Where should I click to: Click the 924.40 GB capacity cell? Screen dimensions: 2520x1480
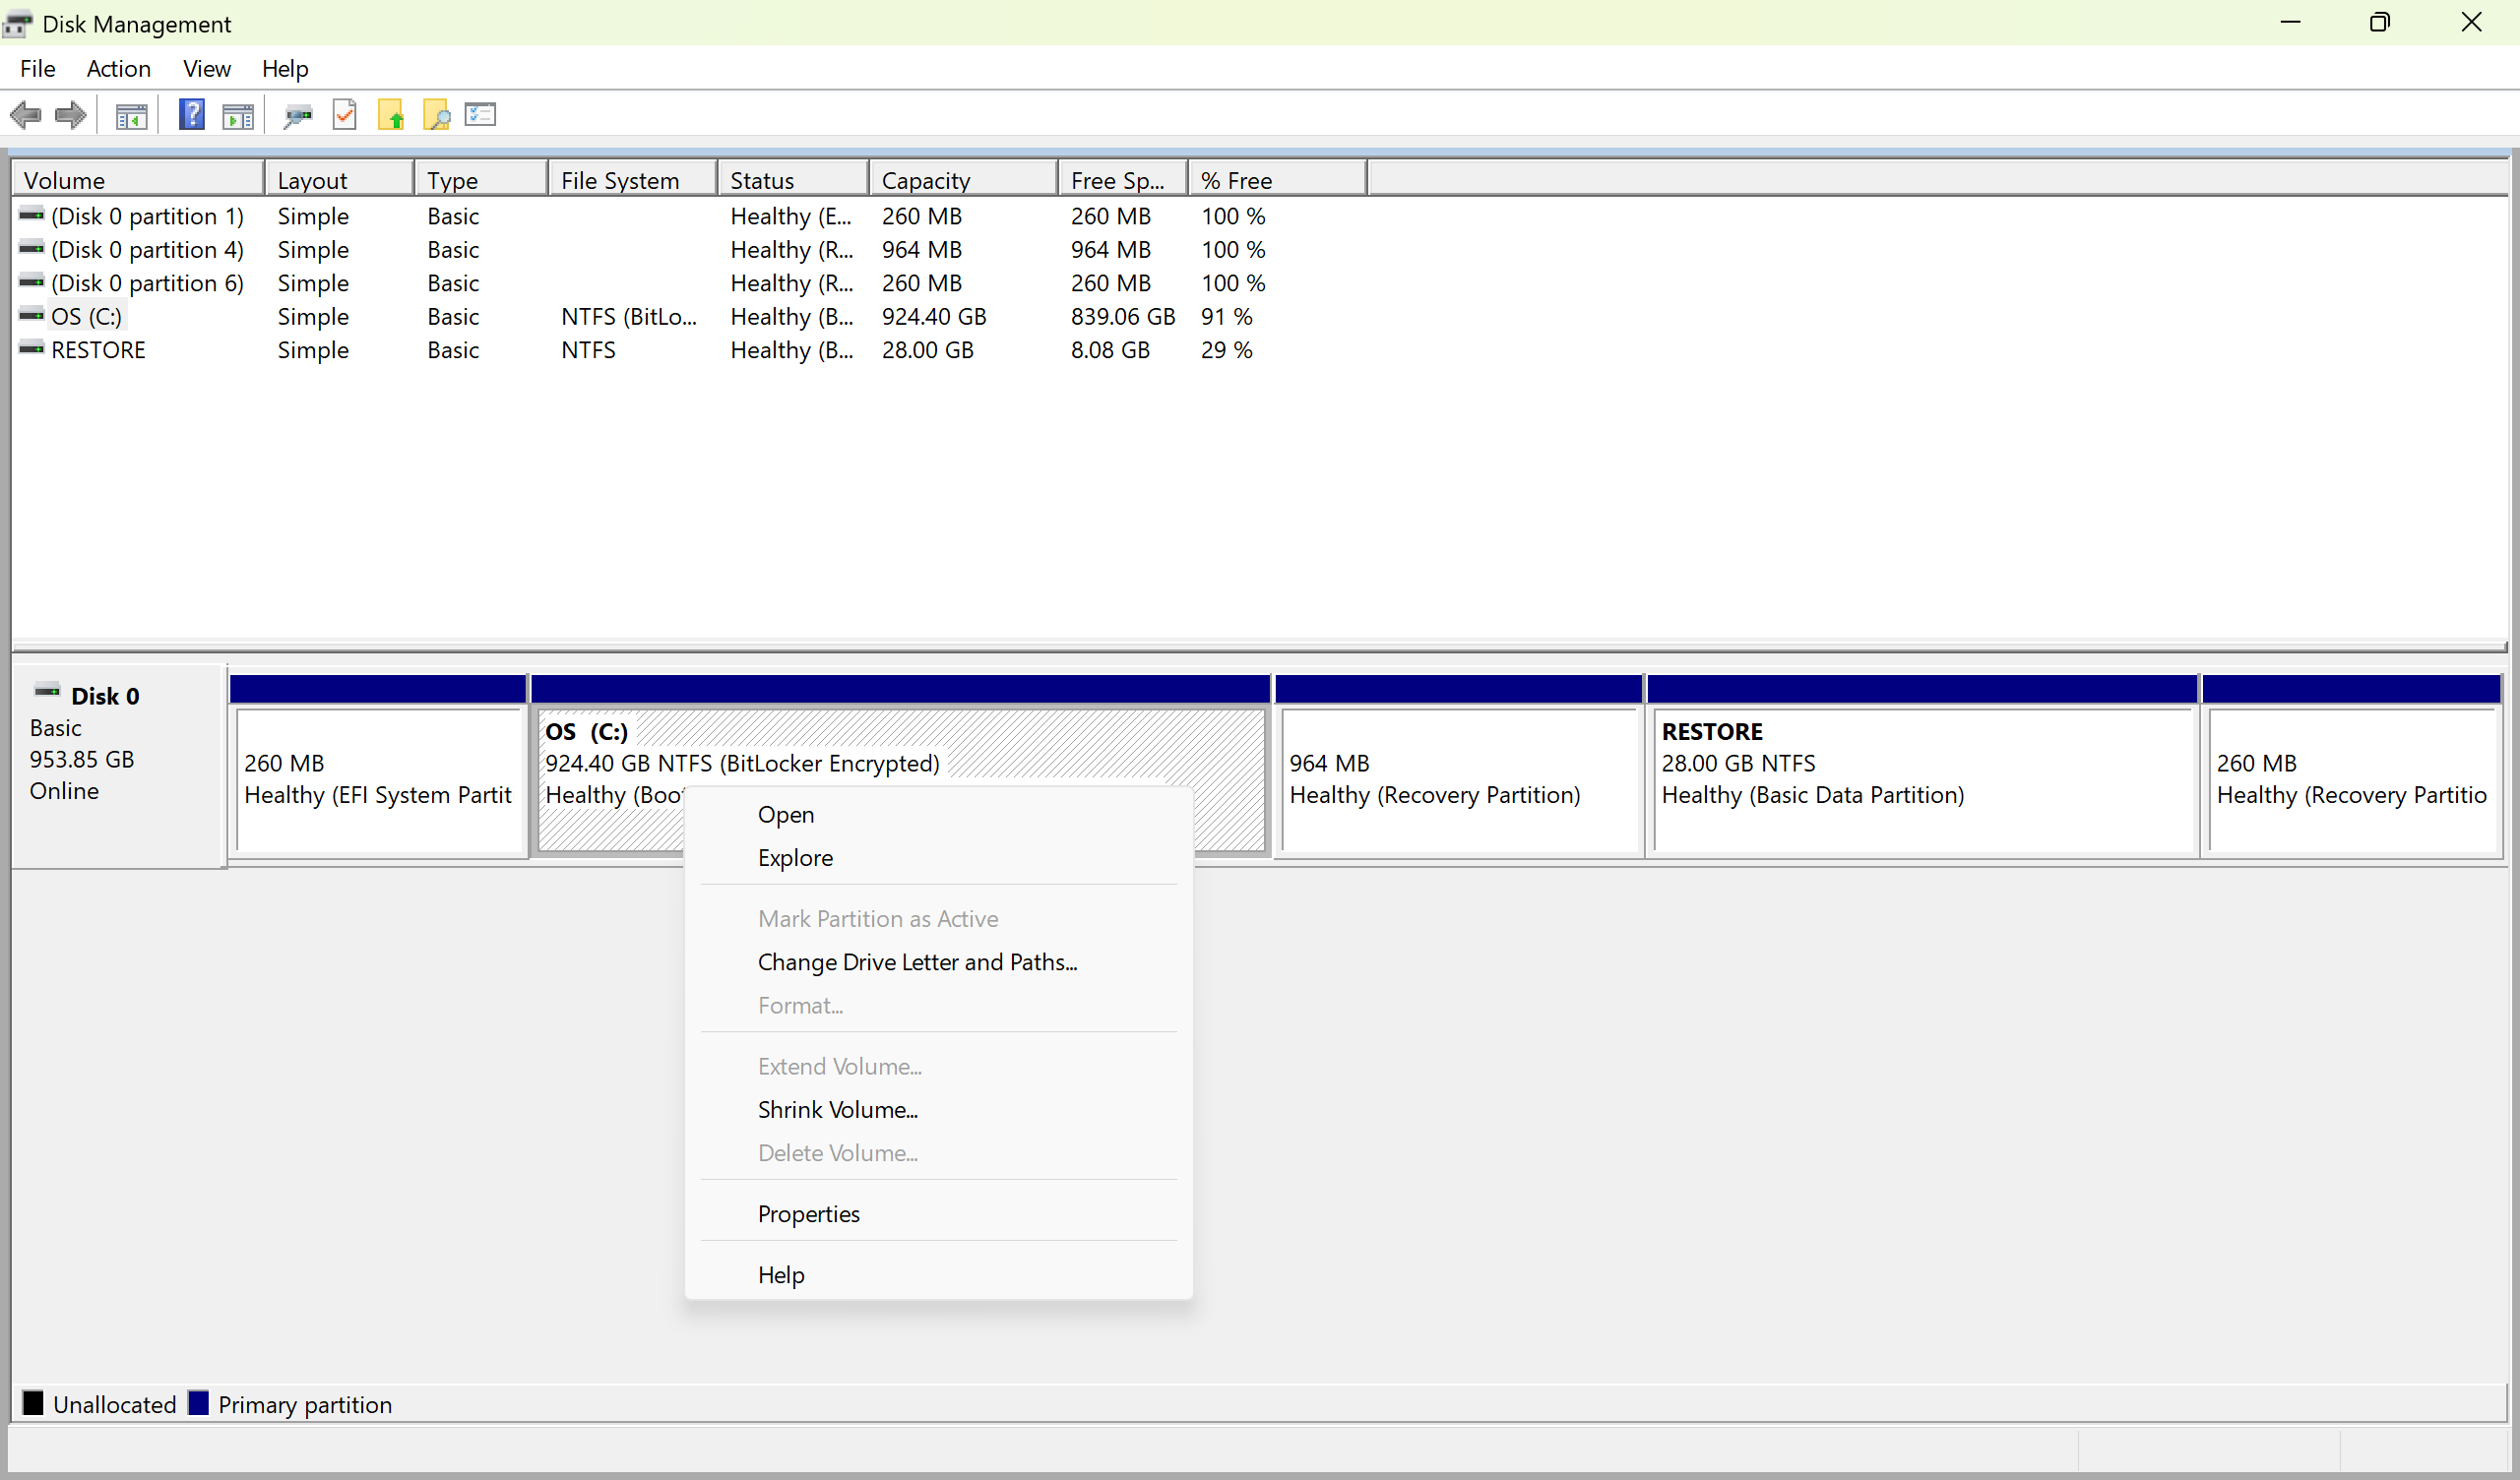point(934,317)
